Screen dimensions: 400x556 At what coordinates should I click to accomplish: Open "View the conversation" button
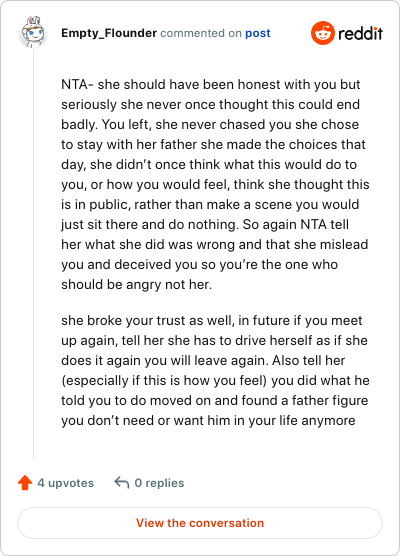[x=200, y=523]
